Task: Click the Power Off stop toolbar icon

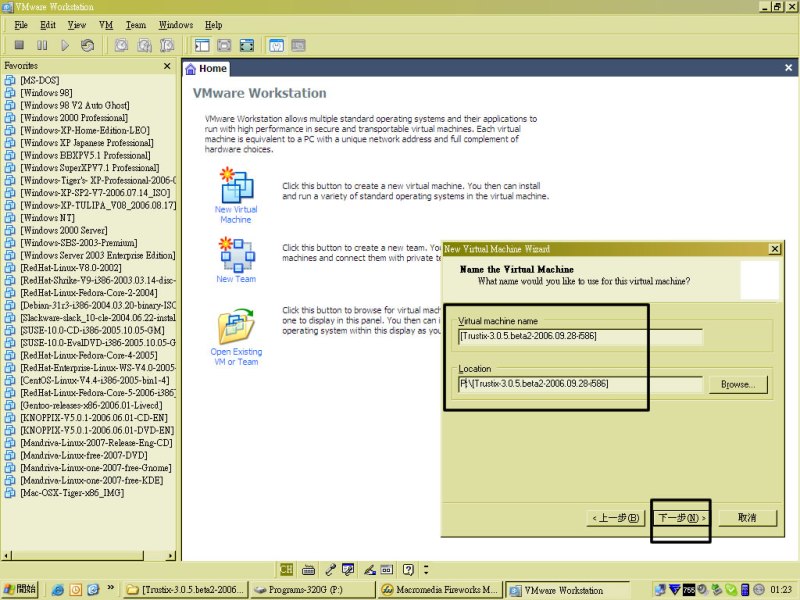Action: [19, 45]
